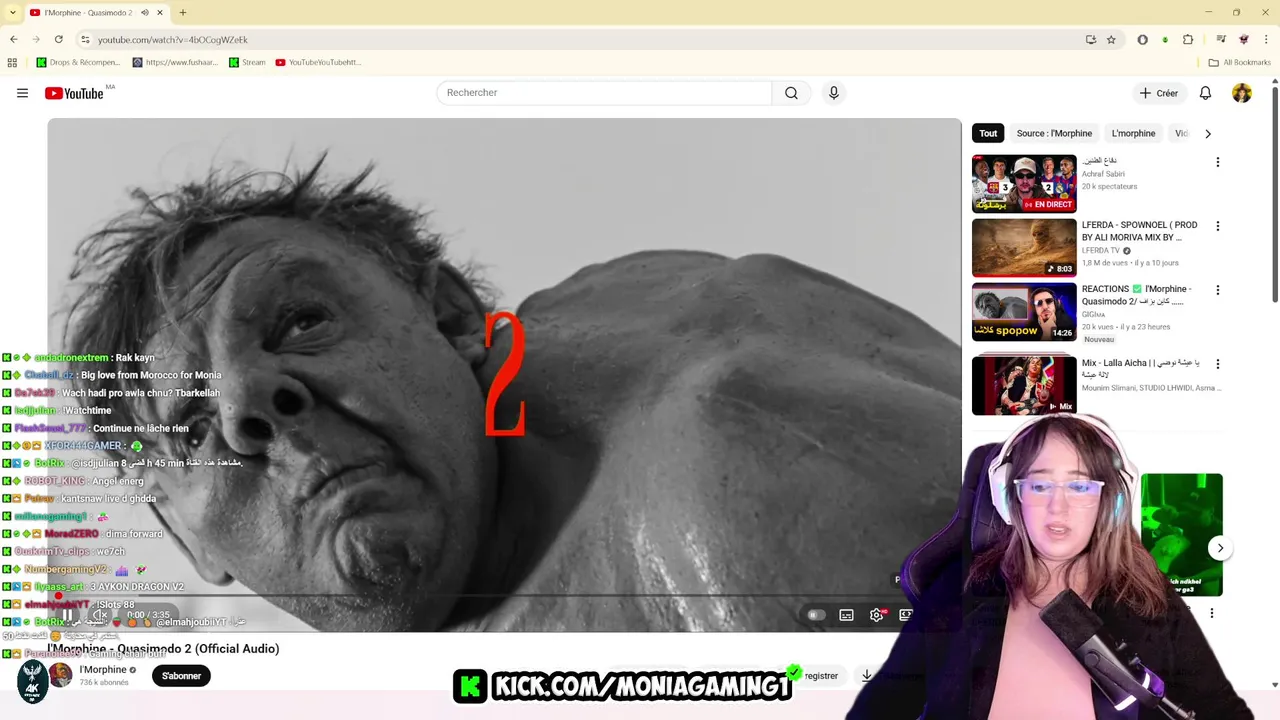1280x720 pixels.
Task: Select the Tout filter chip
Action: pyautogui.click(x=988, y=133)
